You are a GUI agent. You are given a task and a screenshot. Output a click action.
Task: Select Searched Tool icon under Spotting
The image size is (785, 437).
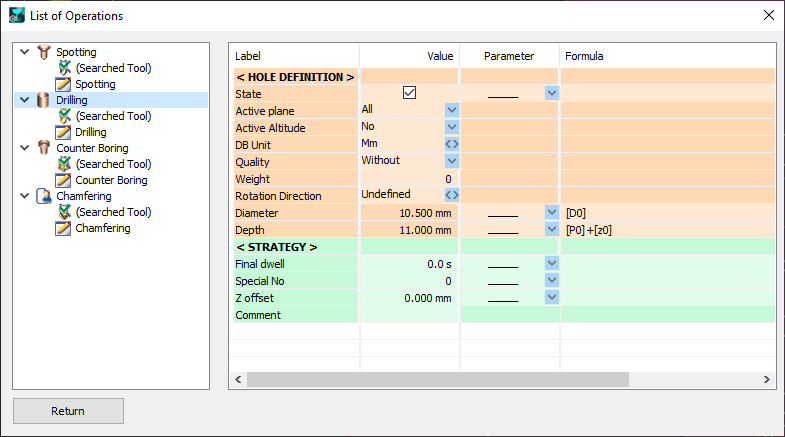(64, 68)
